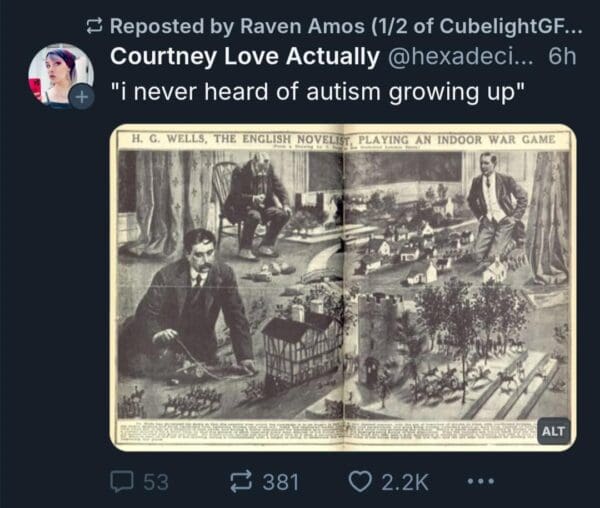The image size is (600, 508).
Task: Click the repost arrows icon beside "Reposted by"
Action: [x=94, y=26]
